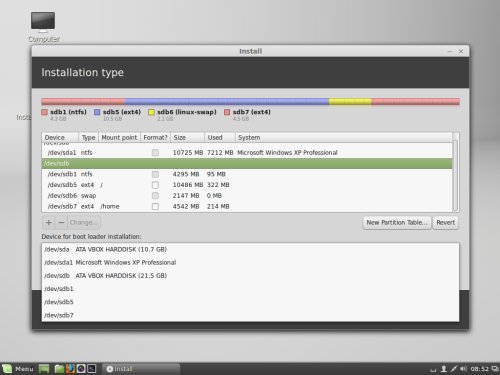
Task: Click the Format? column header
Action: 155,137
